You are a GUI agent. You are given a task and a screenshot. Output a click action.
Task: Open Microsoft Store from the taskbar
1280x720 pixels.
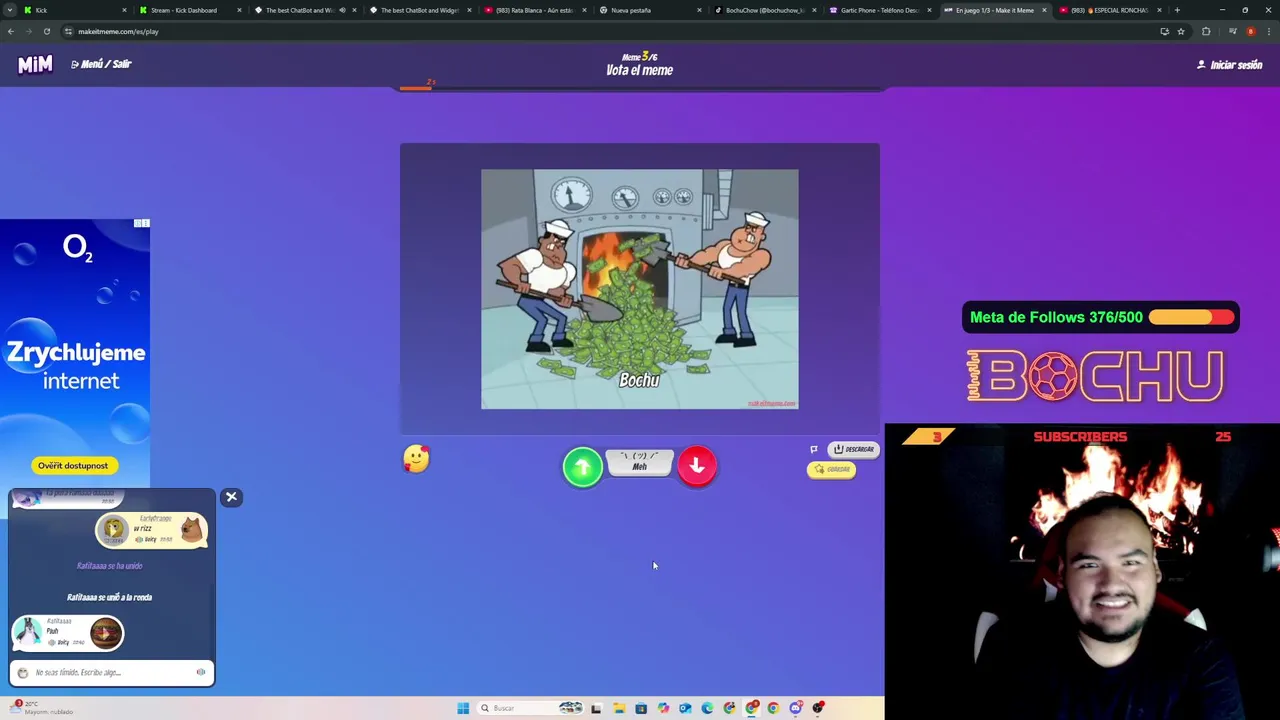coord(641,708)
